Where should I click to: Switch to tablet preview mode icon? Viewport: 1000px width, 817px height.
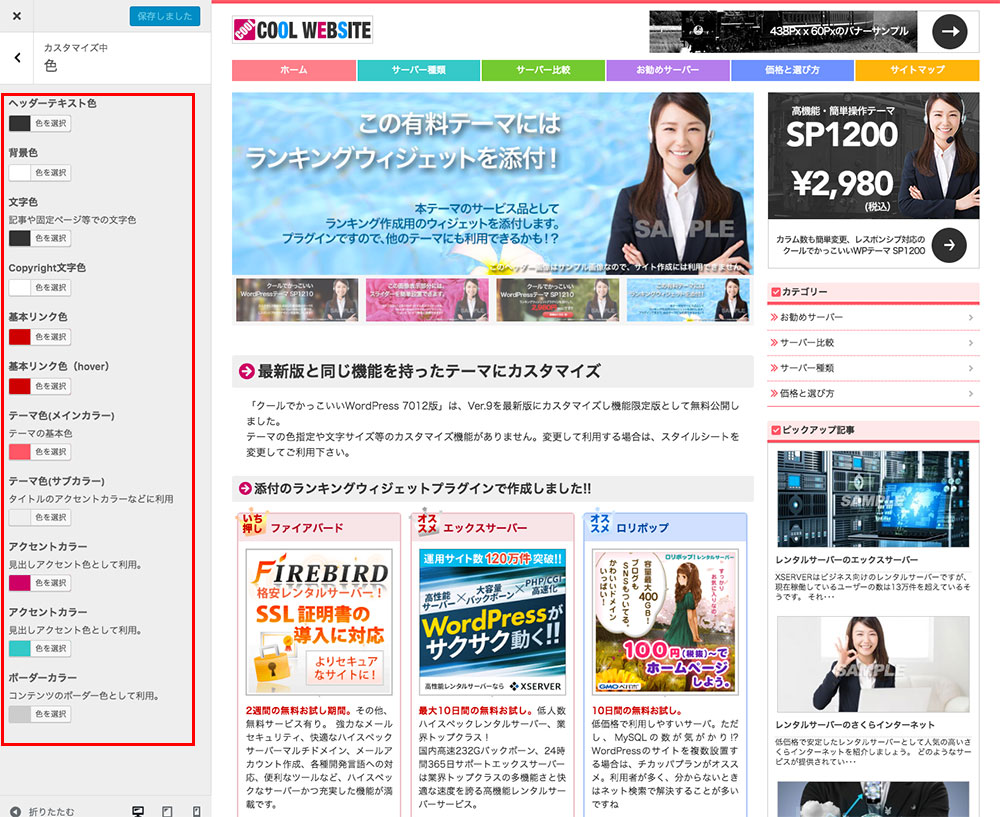click(x=167, y=811)
